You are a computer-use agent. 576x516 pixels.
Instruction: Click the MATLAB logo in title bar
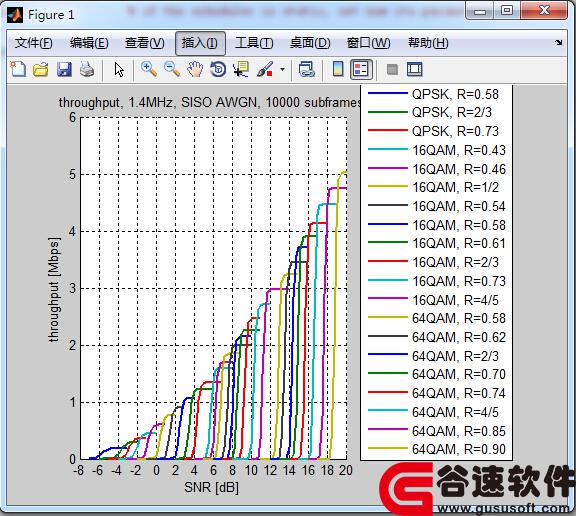pyautogui.click(x=15, y=15)
